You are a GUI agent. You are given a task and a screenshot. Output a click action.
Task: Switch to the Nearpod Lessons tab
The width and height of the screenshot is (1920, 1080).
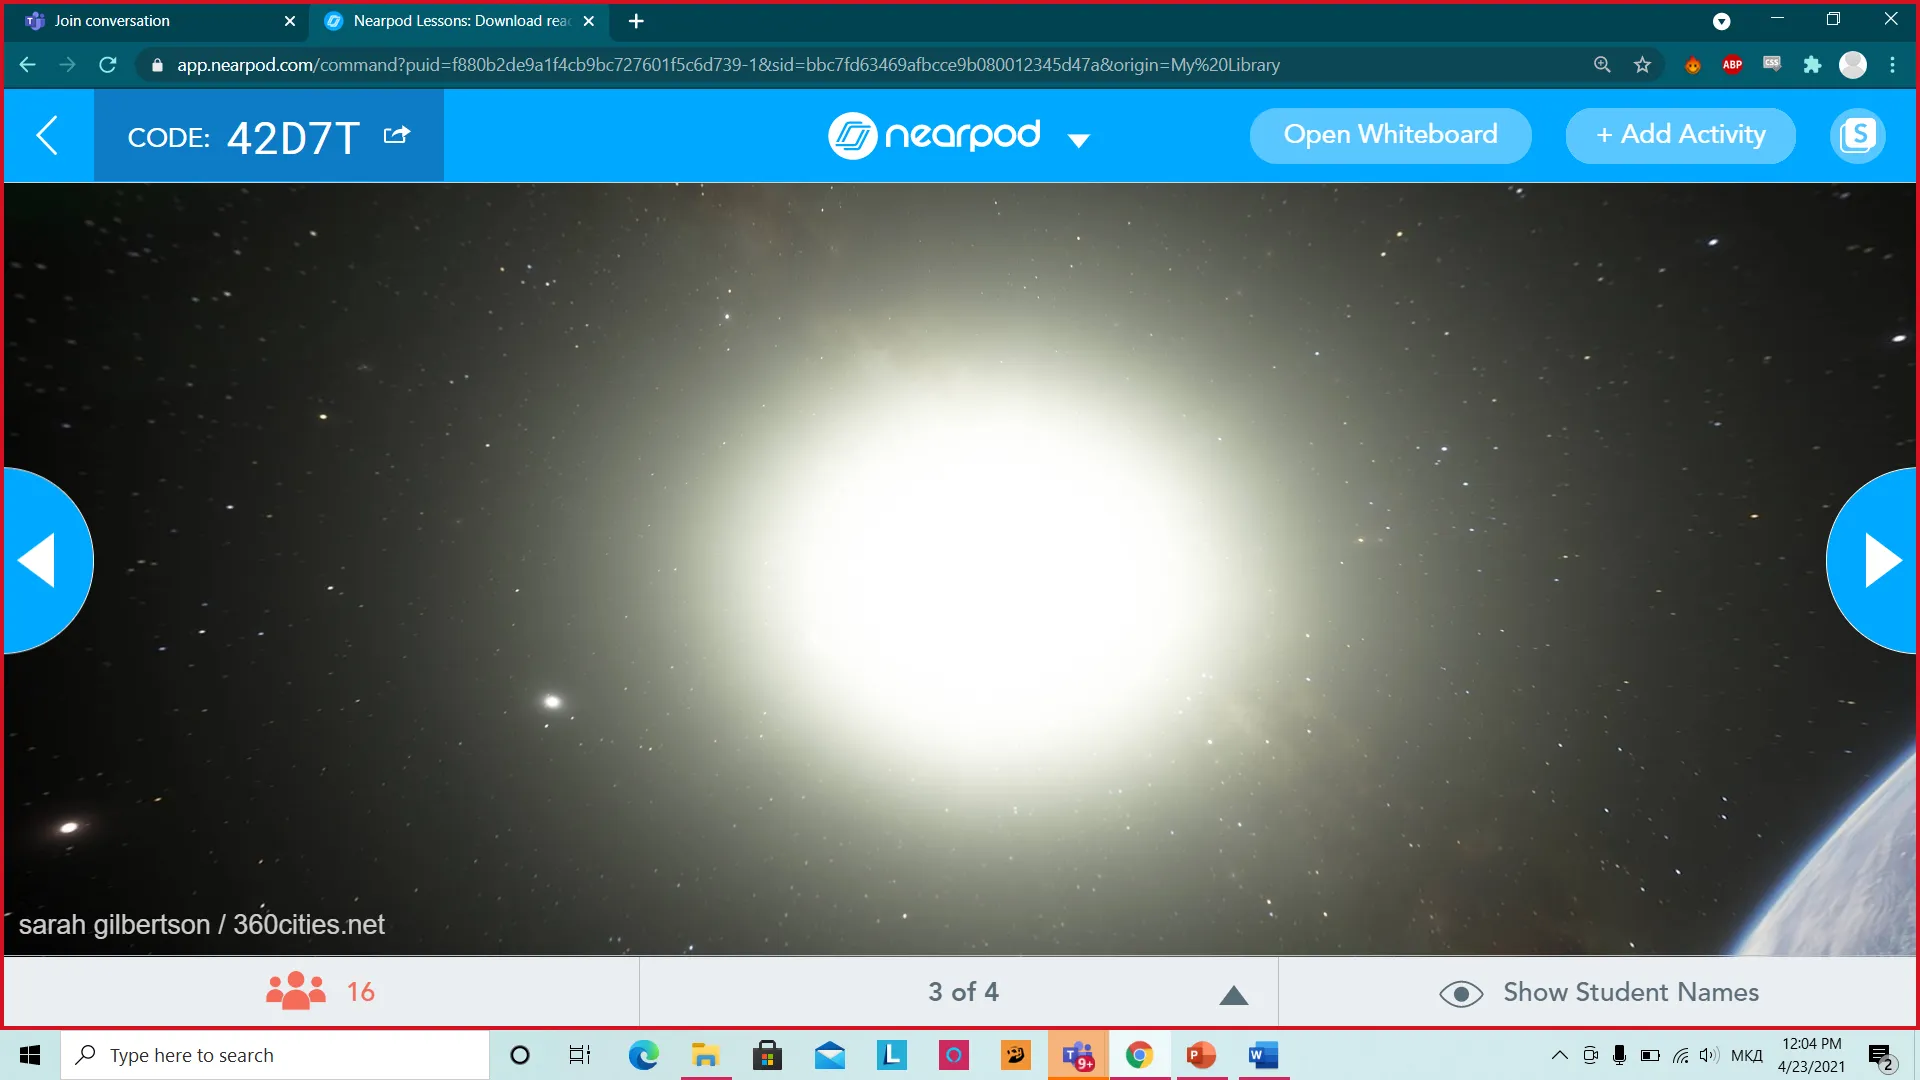pyautogui.click(x=460, y=21)
